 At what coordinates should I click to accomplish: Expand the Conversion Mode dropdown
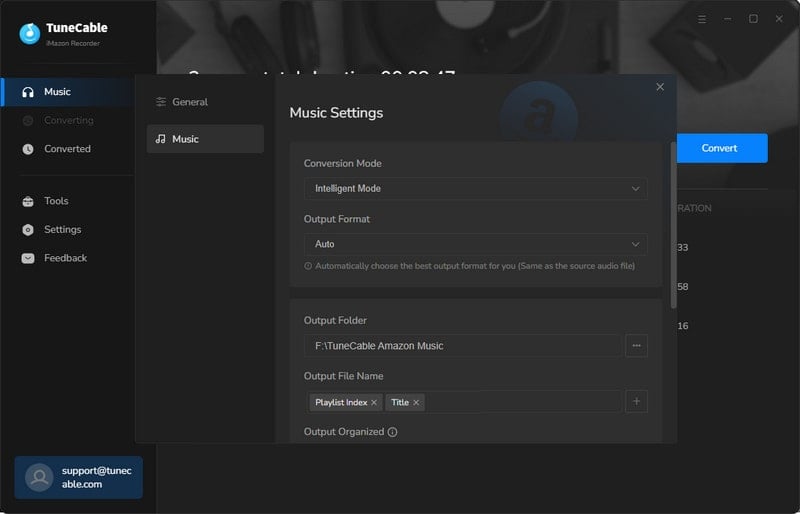coord(476,188)
